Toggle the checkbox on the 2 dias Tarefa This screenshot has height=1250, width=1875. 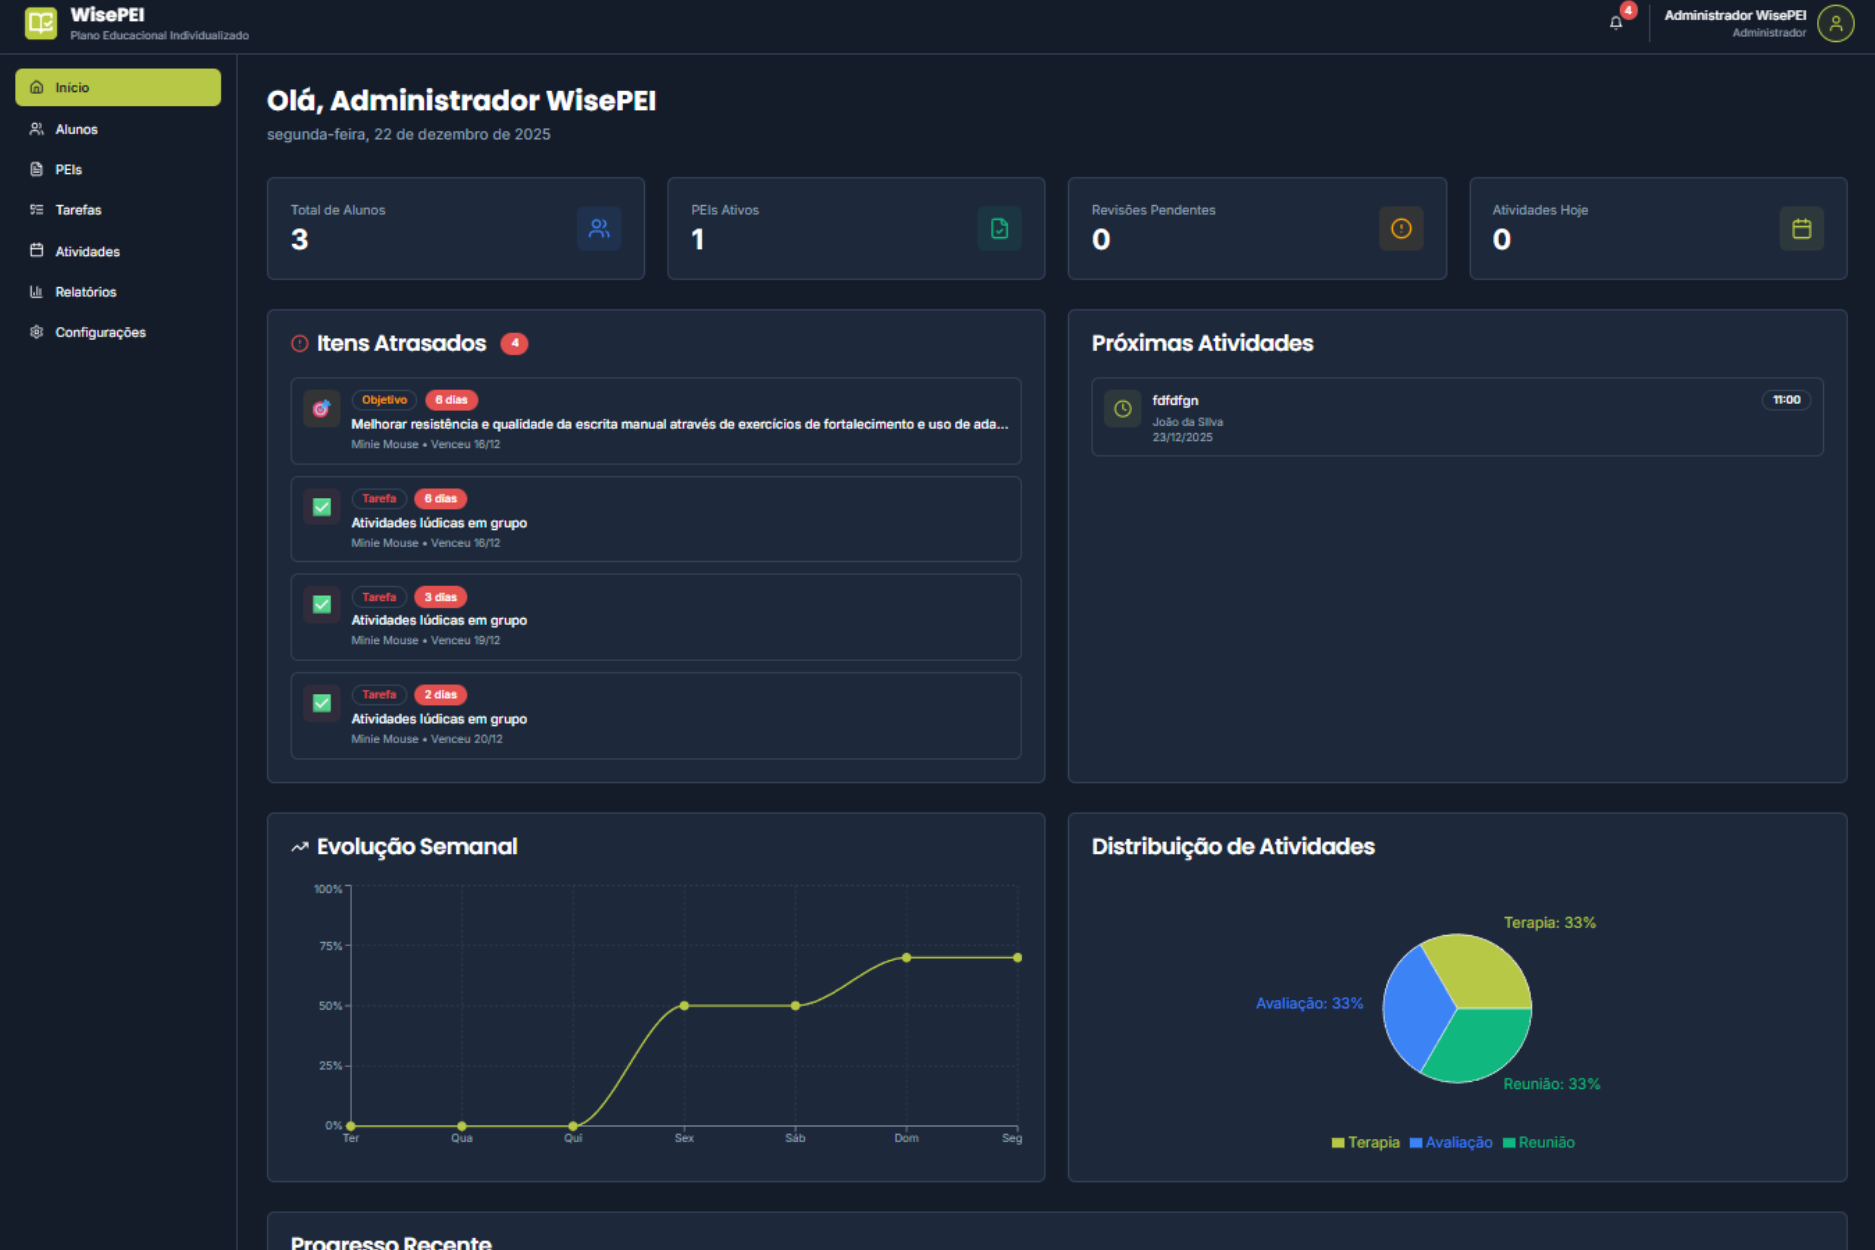click(321, 703)
